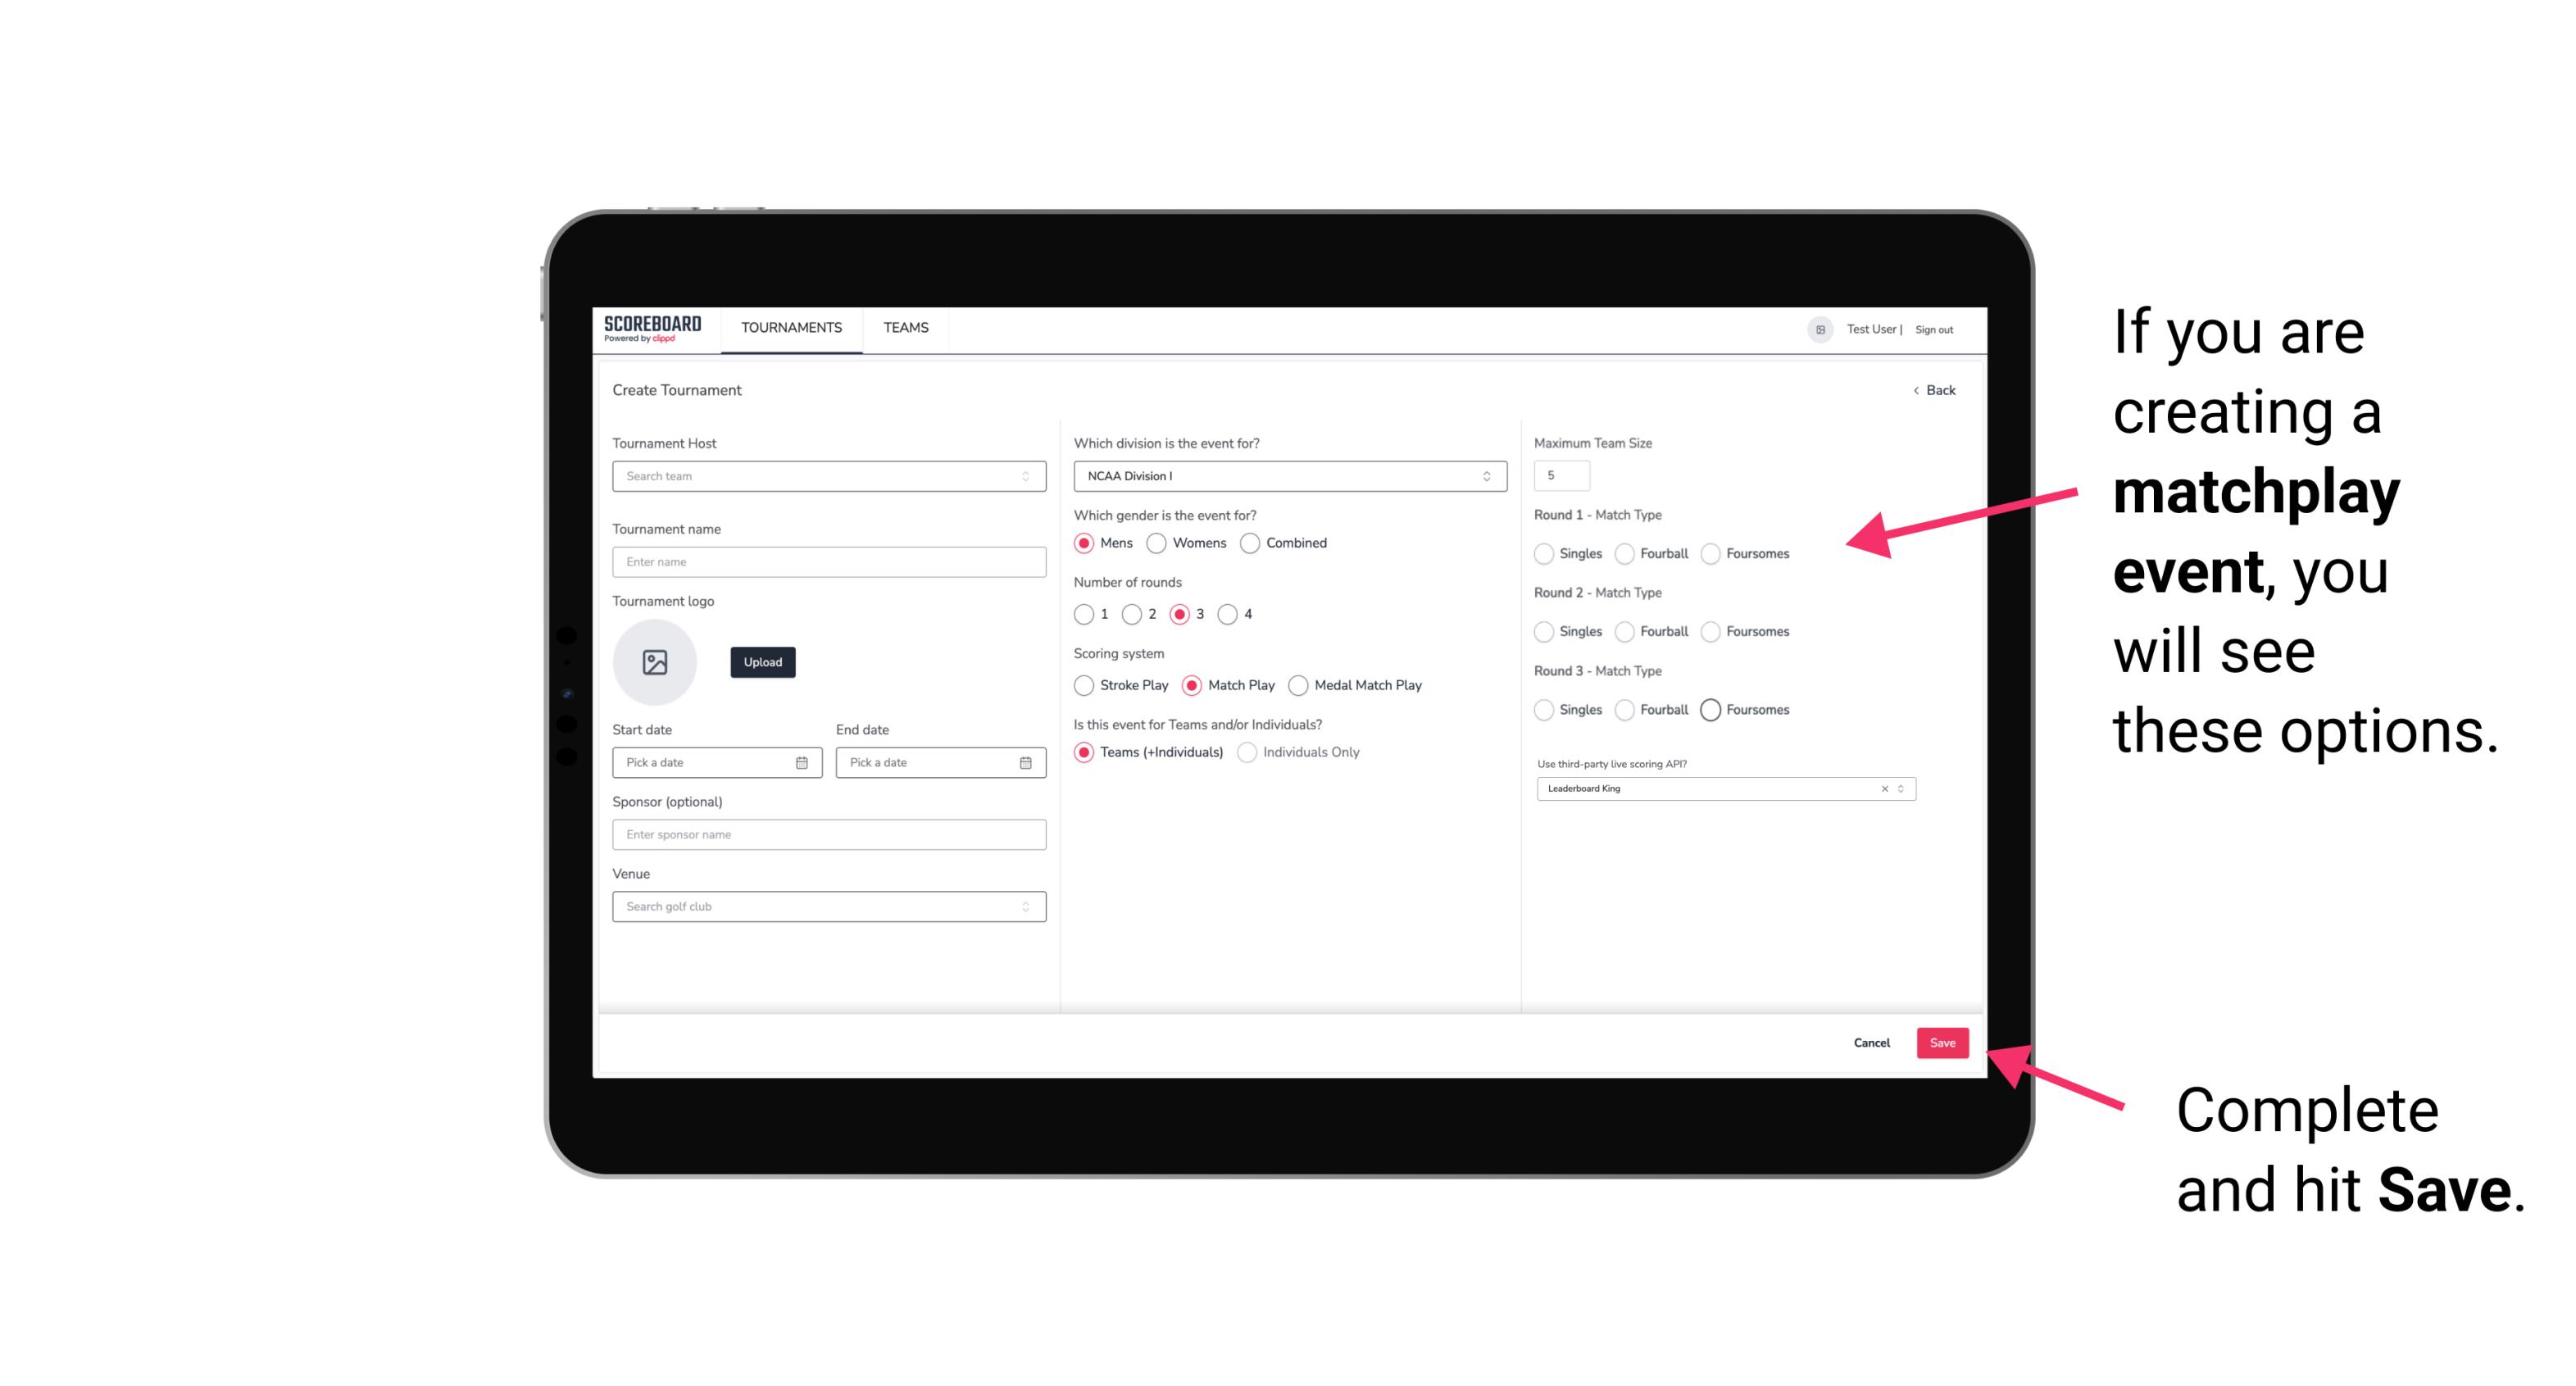2576x1386 pixels.
Task: Click the End date calendar icon
Action: click(x=1024, y=761)
